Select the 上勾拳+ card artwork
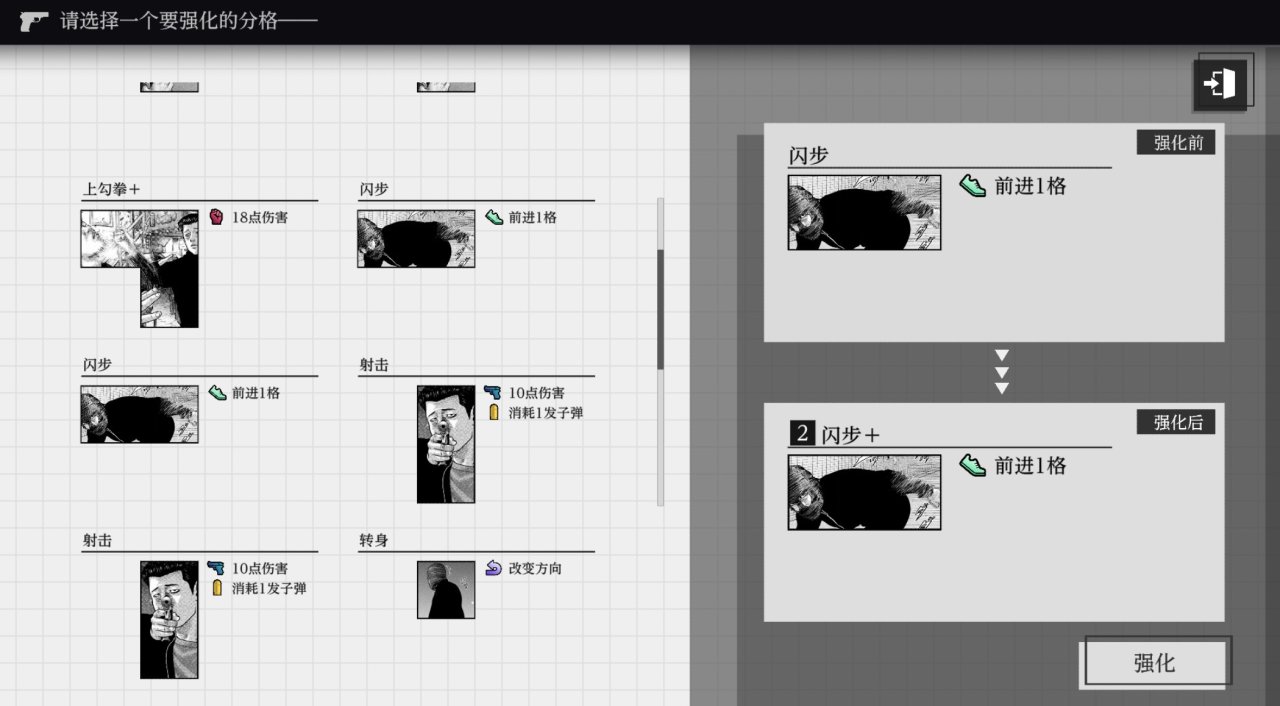 click(140, 268)
